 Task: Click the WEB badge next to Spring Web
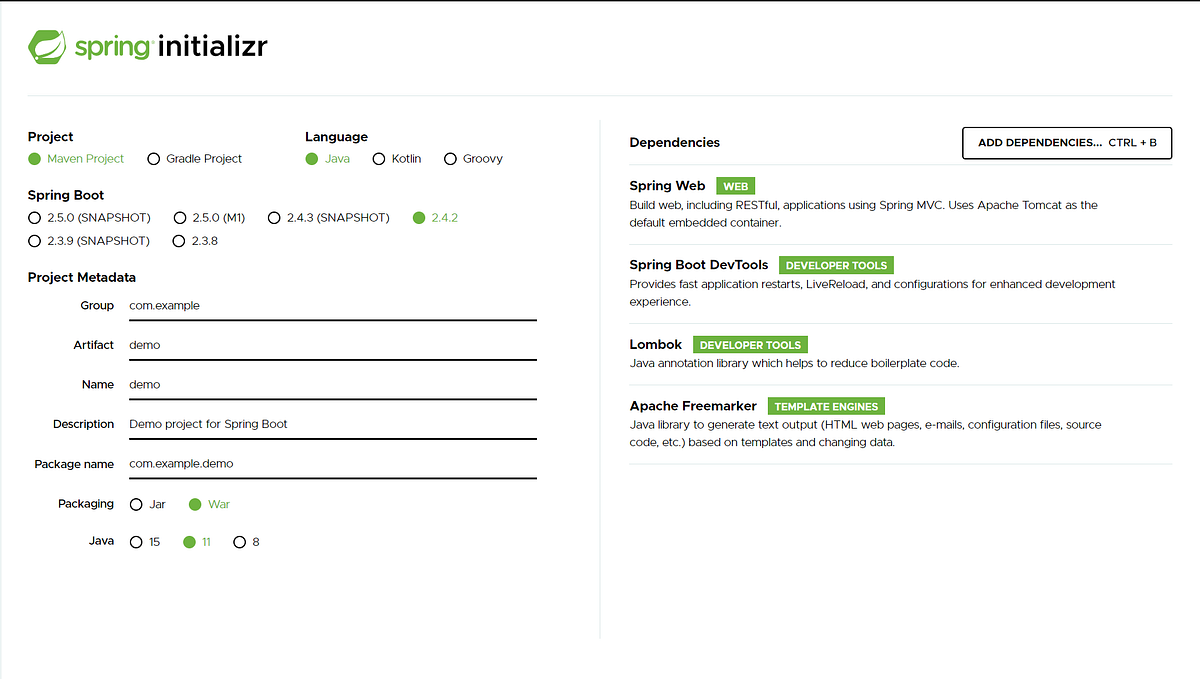[x=735, y=186]
